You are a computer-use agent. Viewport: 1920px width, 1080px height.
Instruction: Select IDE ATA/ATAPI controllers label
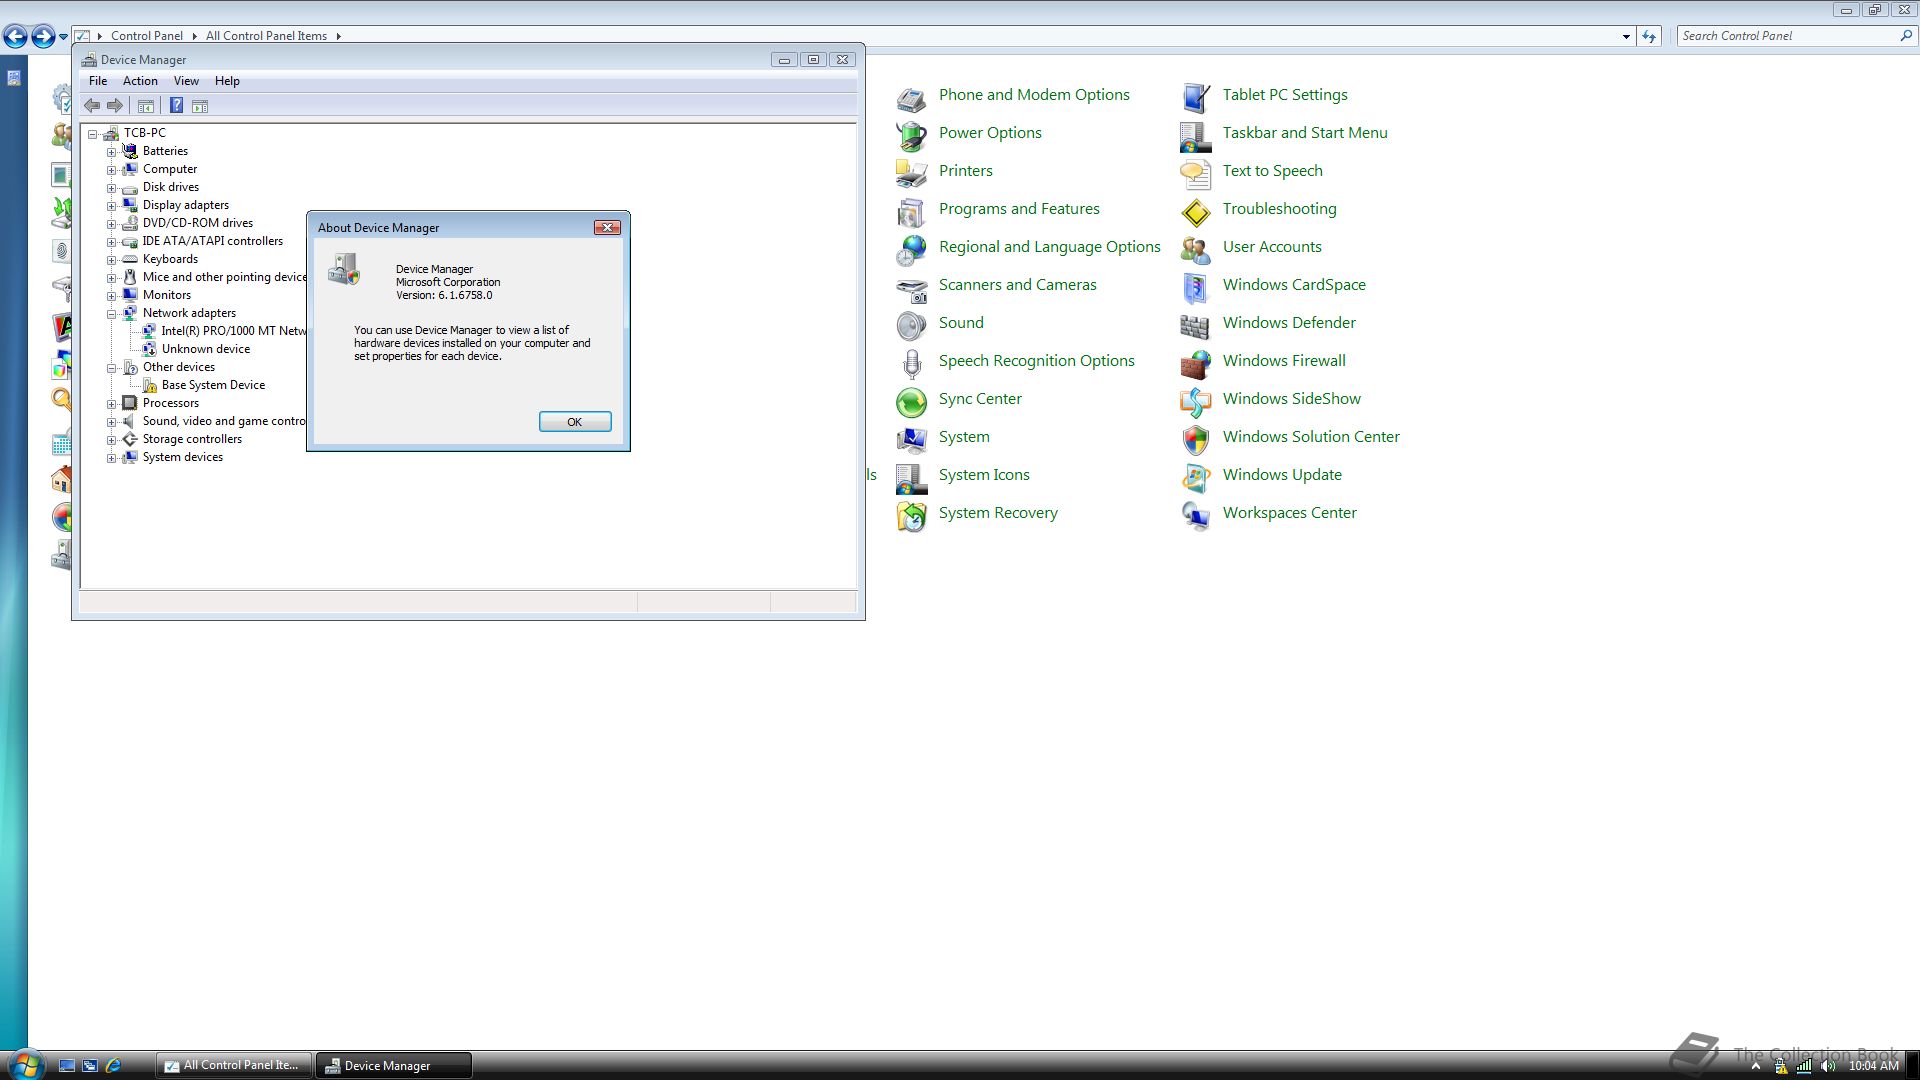[212, 241]
